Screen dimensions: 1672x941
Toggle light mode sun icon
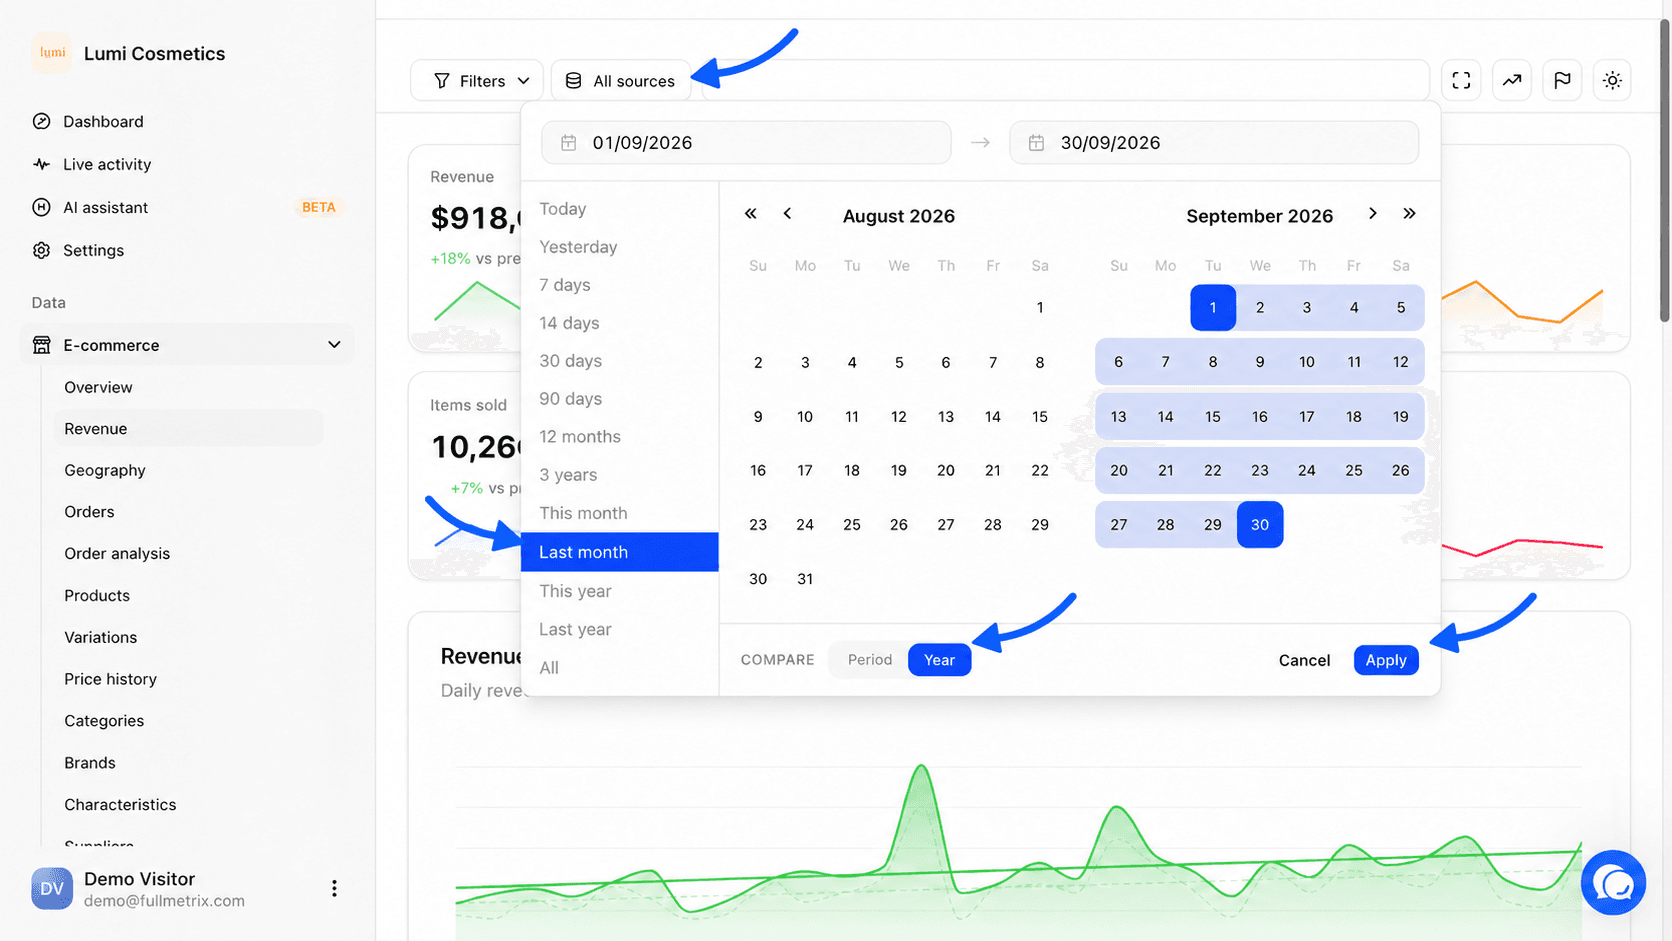(x=1612, y=80)
